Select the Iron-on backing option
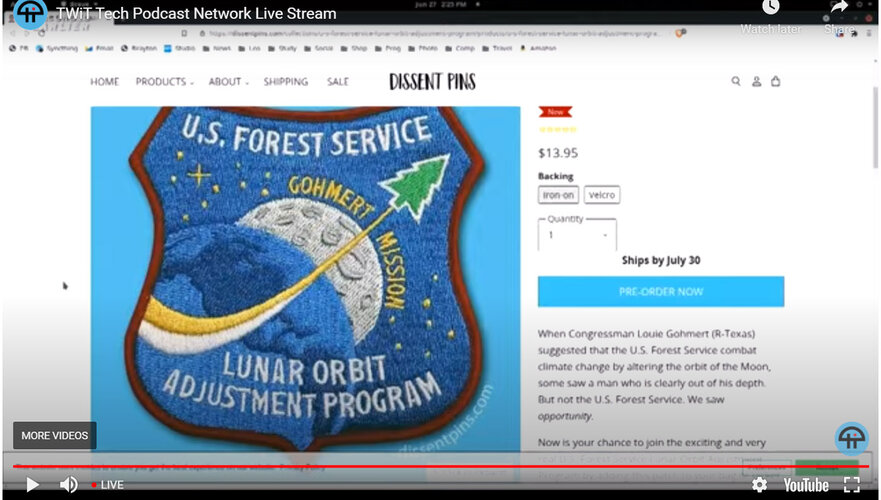Image resolution: width=881 pixels, height=500 pixels. pyautogui.click(x=558, y=195)
